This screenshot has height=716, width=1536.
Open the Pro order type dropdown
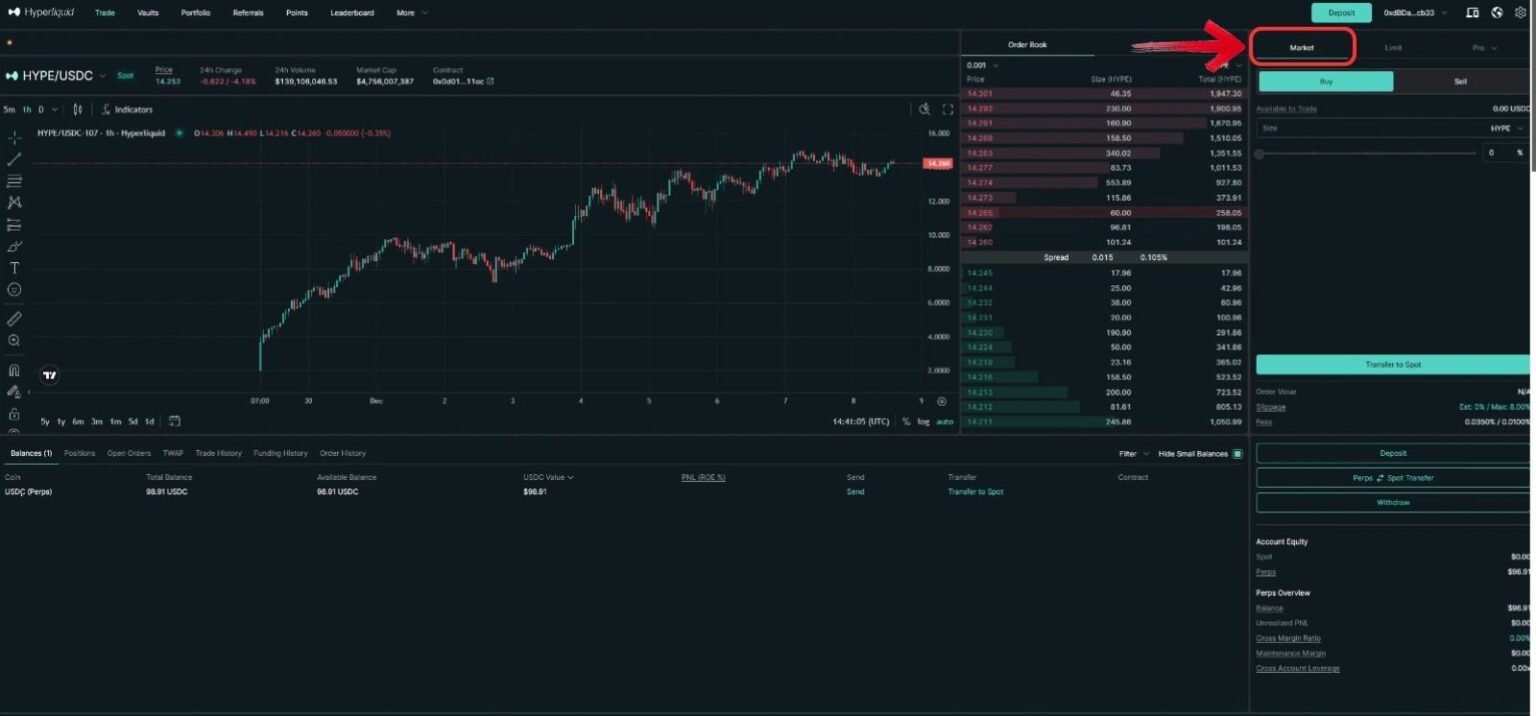[1483, 47]
